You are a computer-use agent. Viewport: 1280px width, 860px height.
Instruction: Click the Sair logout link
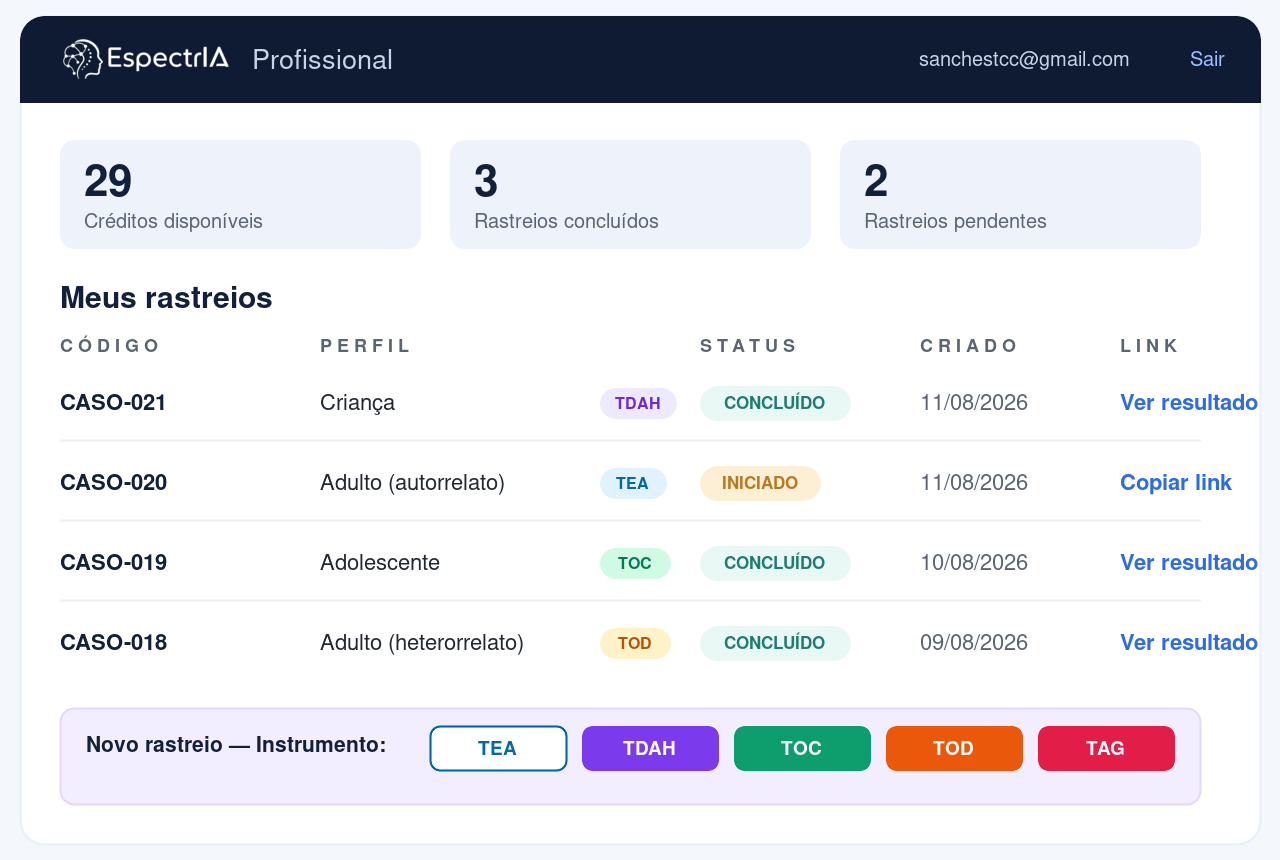(1207, 59)
